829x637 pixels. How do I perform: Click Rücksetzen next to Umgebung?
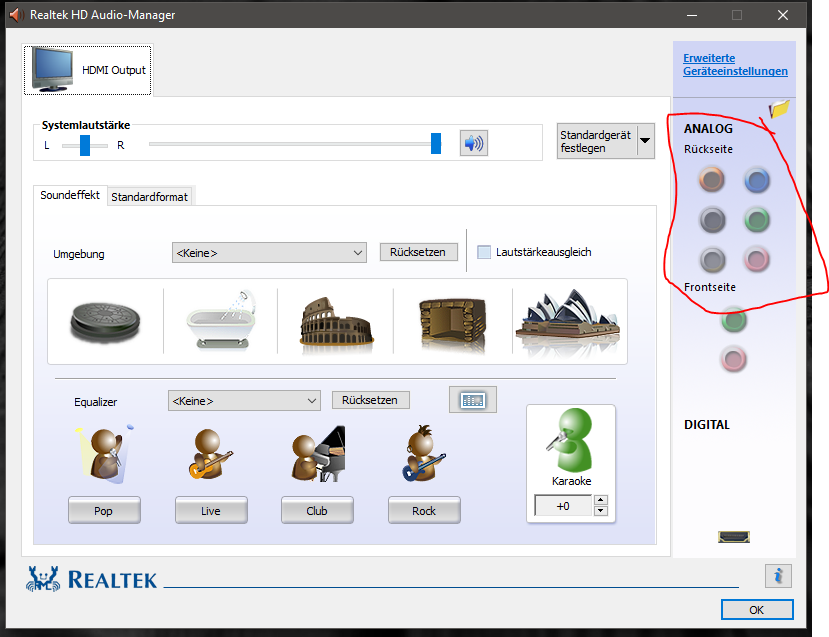pos(418,252)
